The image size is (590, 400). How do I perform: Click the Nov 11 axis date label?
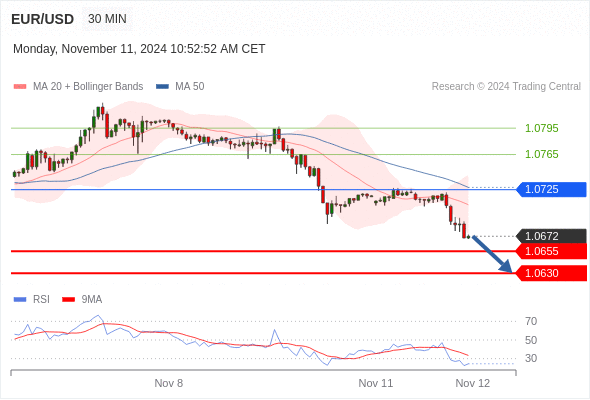click(x=376, y=383)
